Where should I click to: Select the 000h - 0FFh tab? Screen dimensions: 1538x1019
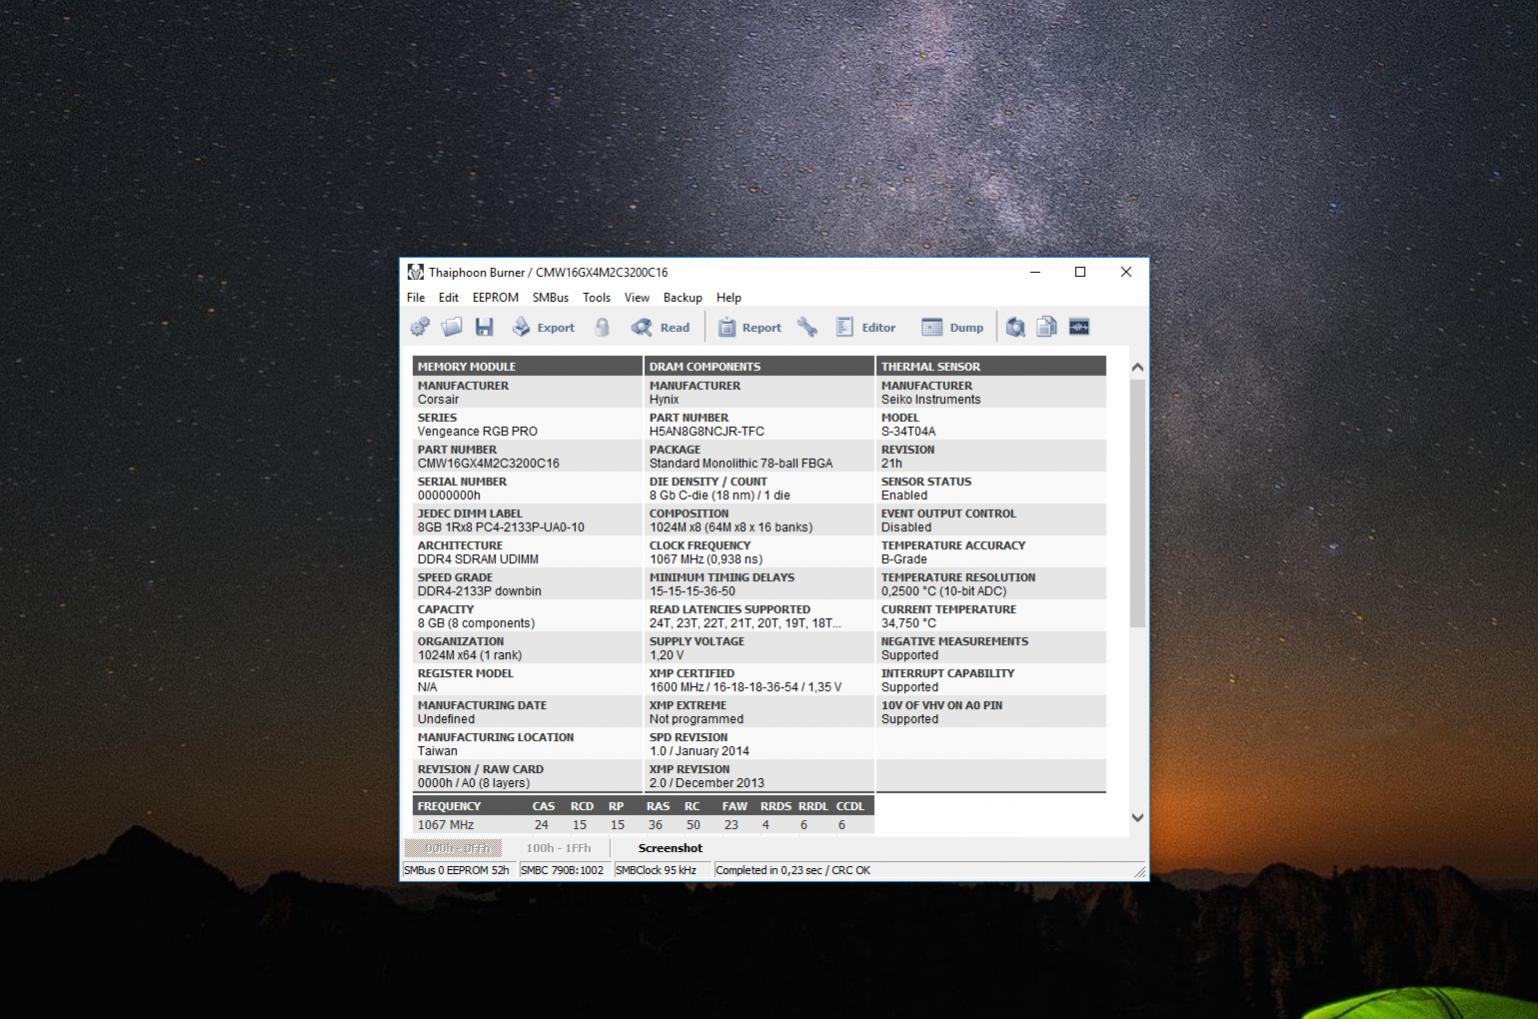(x=454, y=848)
